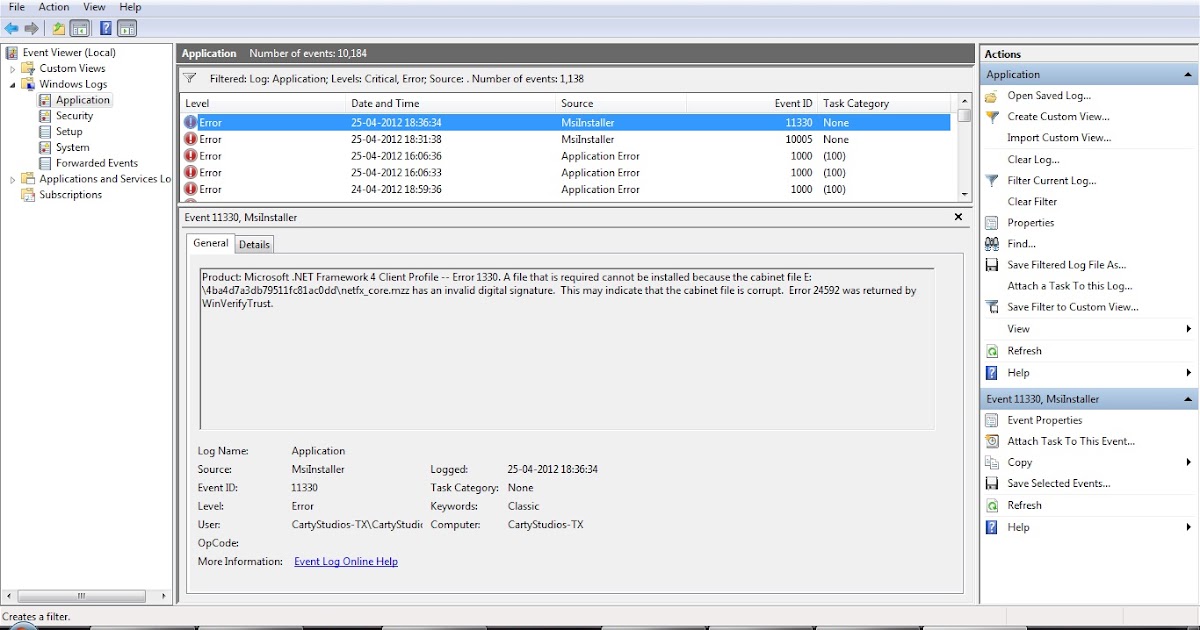
Task: Collapse the Application actions section header
Action: pyautogui.click(x=1188, y=74)
